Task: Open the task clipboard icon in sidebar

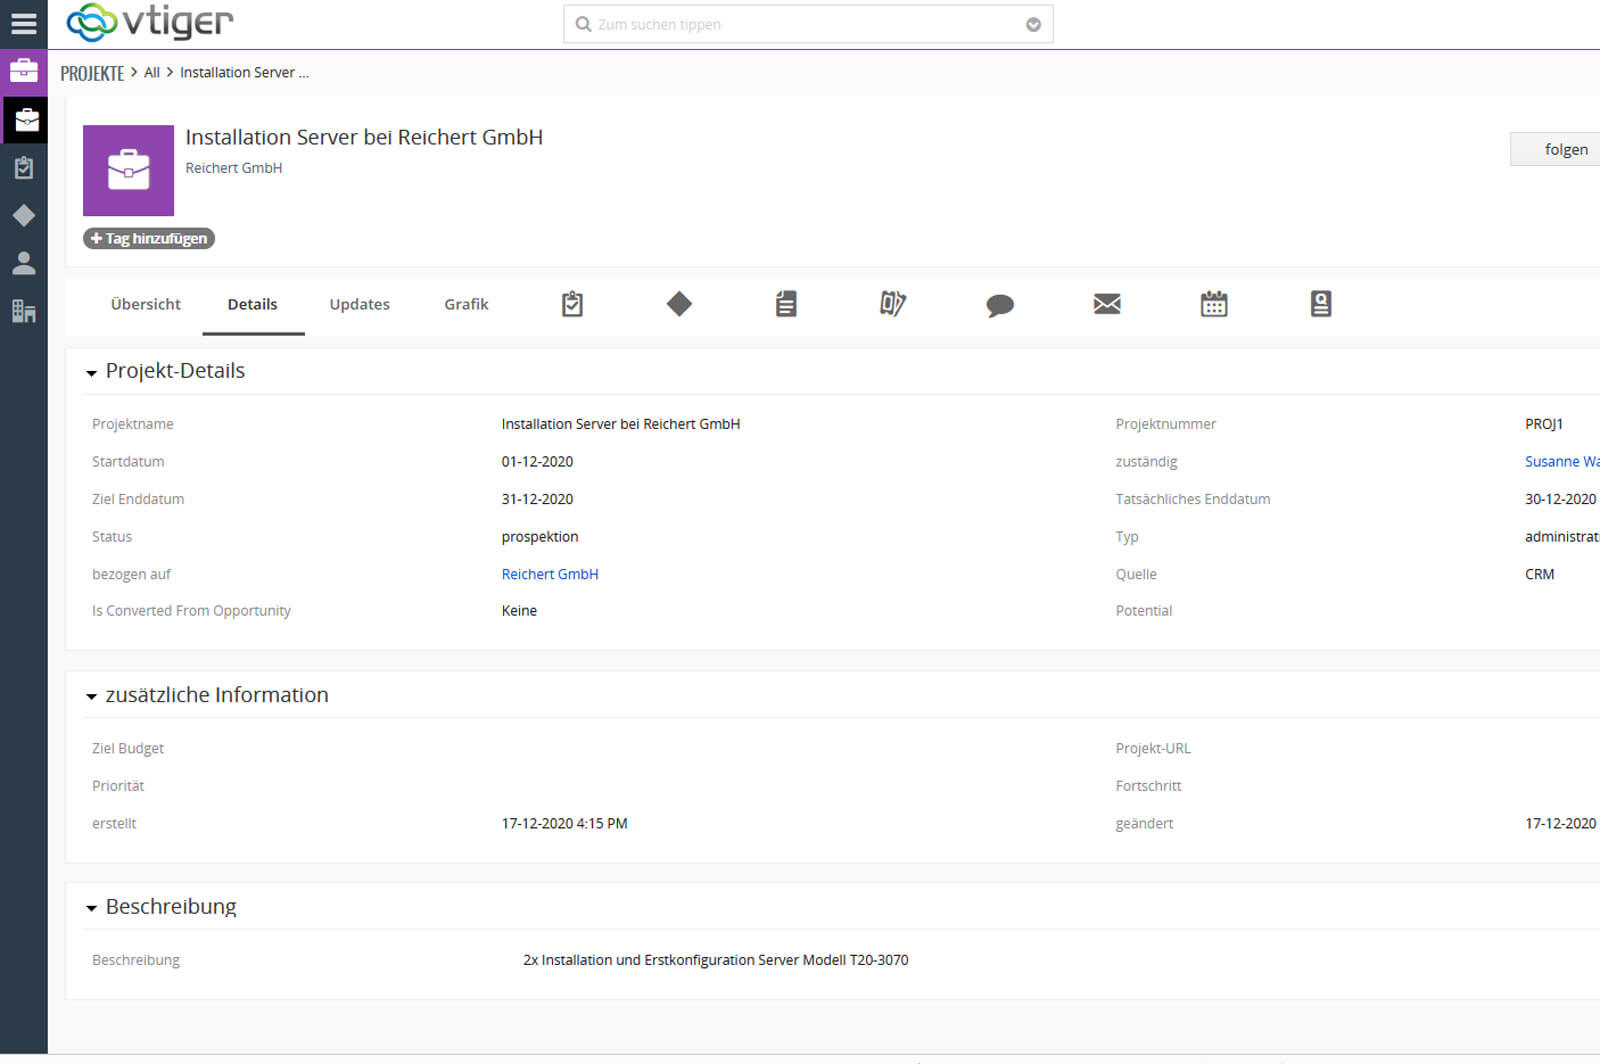Action: pos(24,168)
